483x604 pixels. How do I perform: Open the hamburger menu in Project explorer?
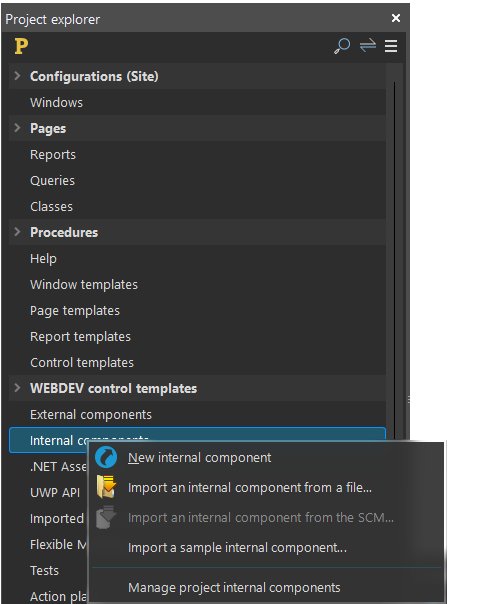[391, 46]
